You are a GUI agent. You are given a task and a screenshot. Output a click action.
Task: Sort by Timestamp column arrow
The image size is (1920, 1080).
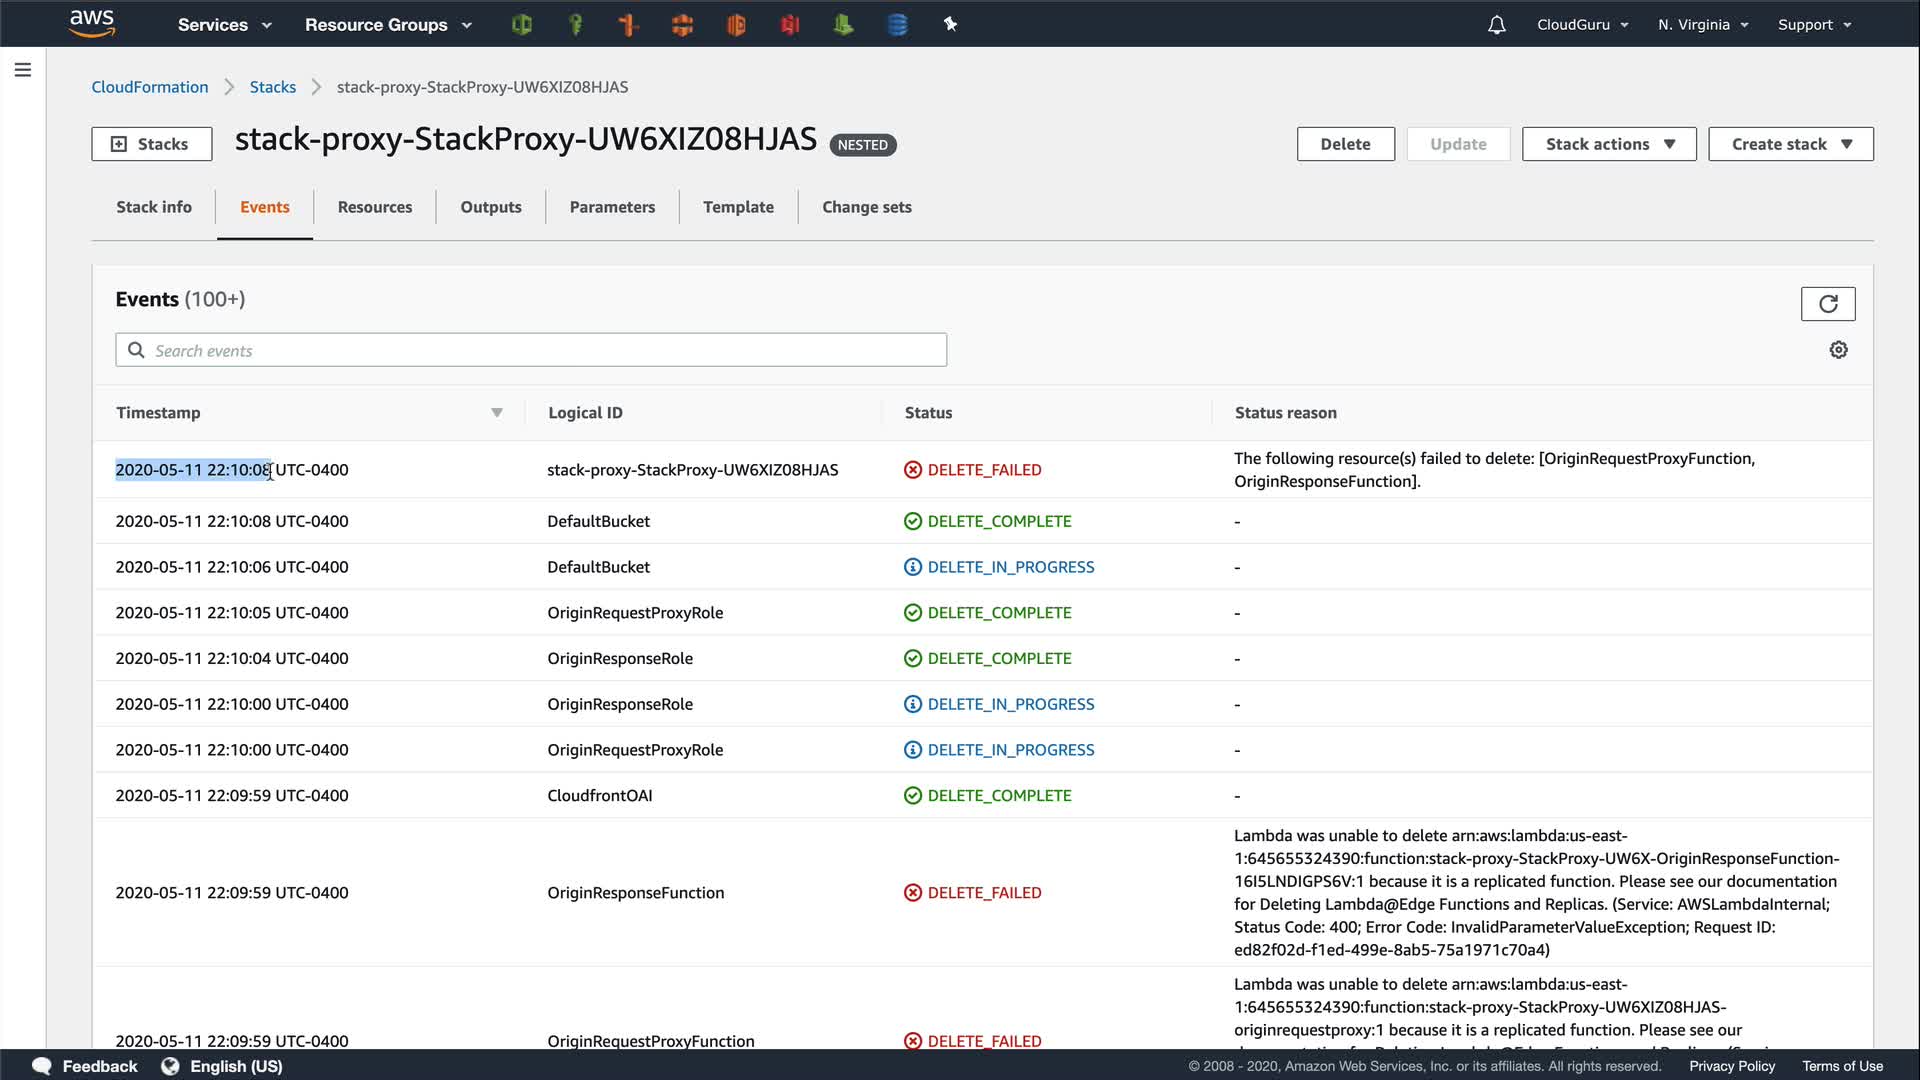click(x=496, y=413)
